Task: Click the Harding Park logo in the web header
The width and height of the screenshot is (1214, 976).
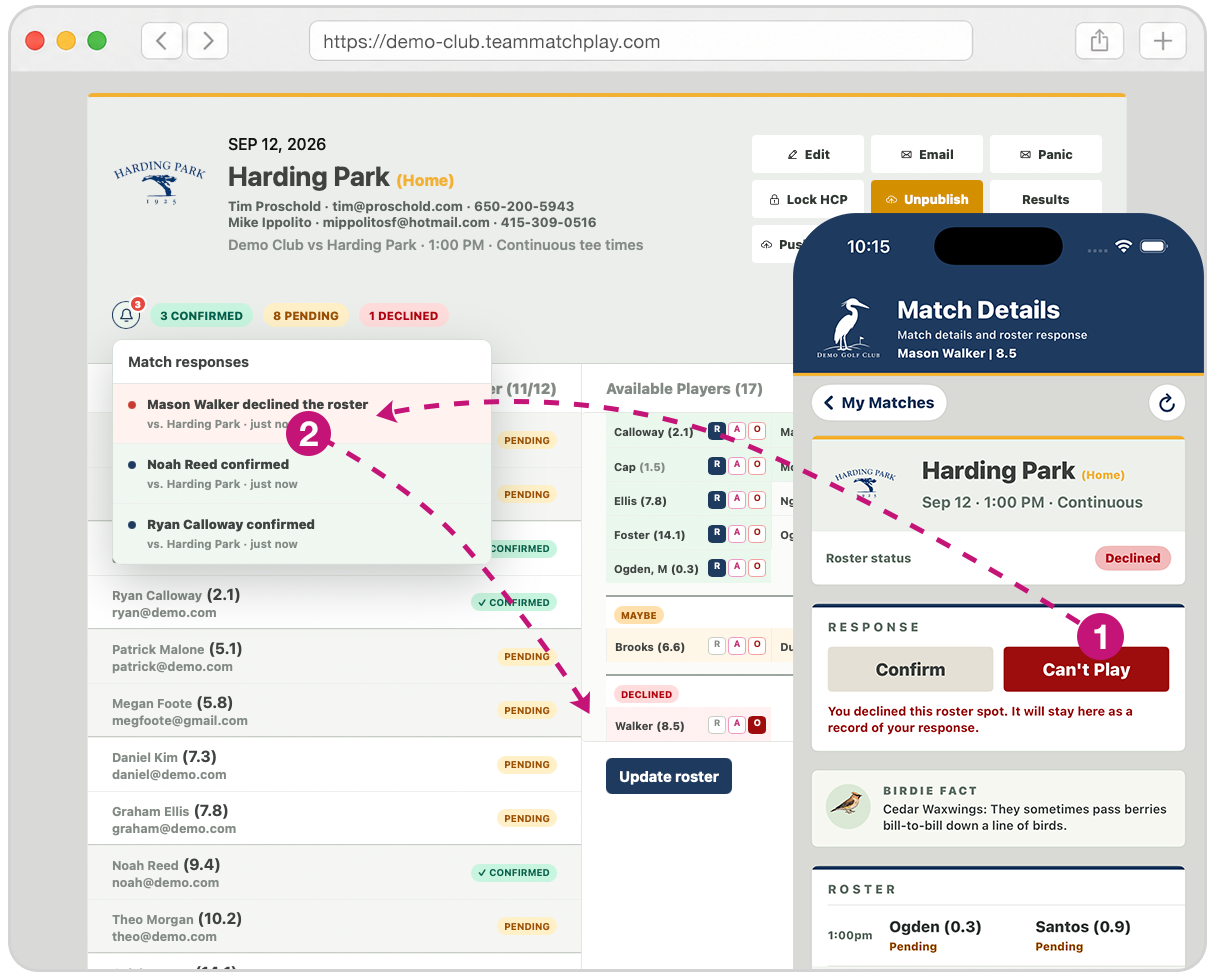Action: tap(159, 183)
